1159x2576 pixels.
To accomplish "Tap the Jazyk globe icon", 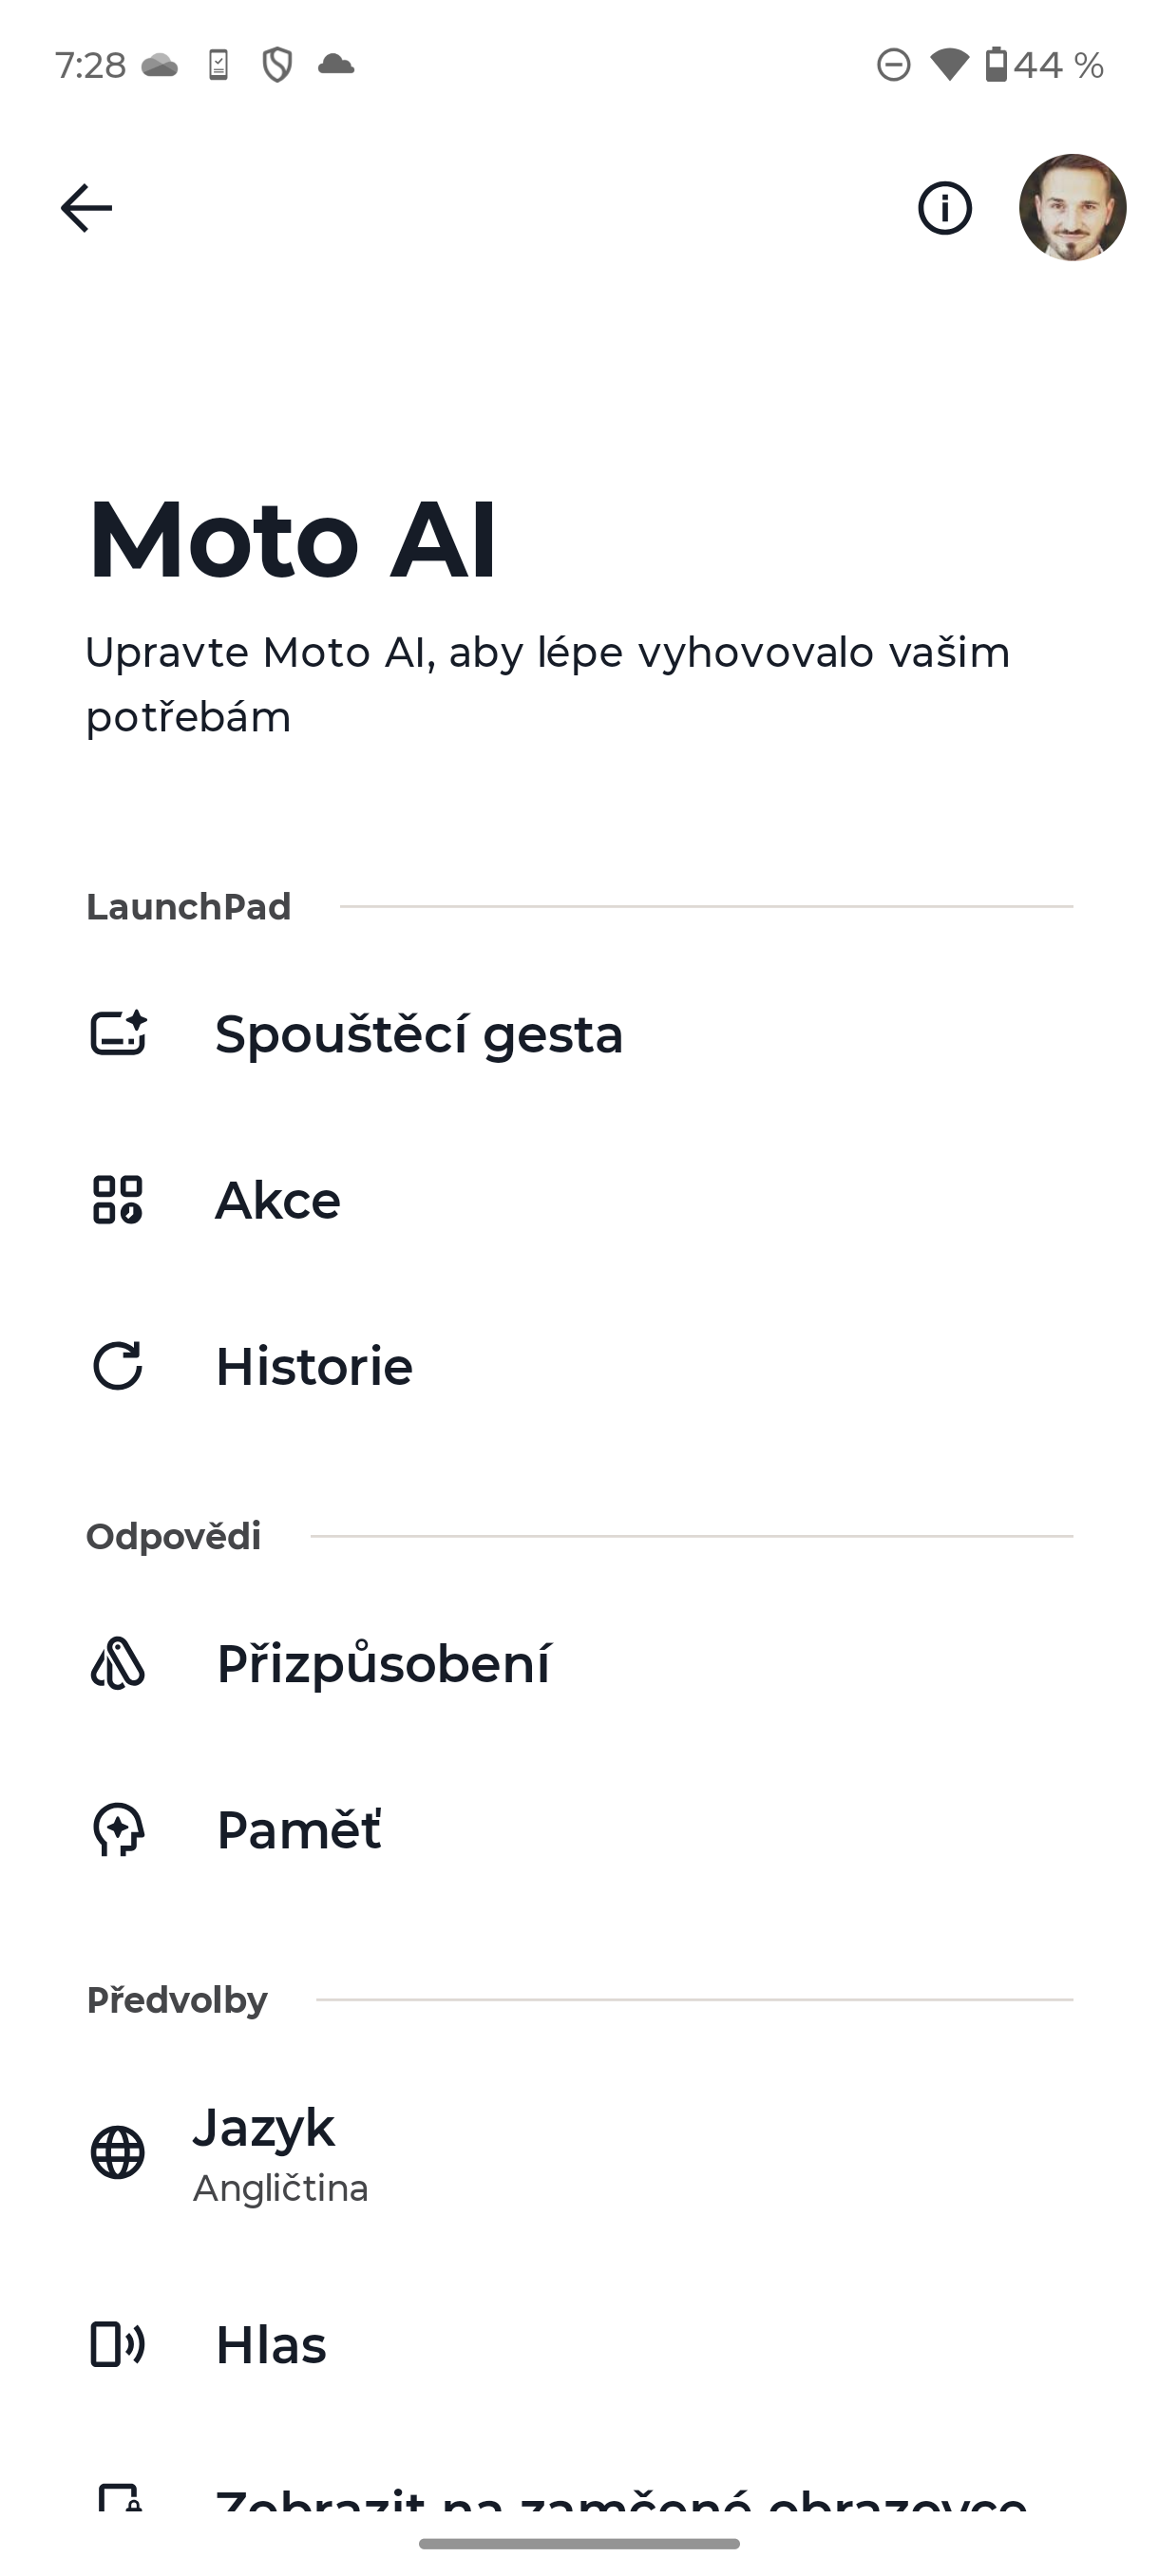I will pos(118,2152).
